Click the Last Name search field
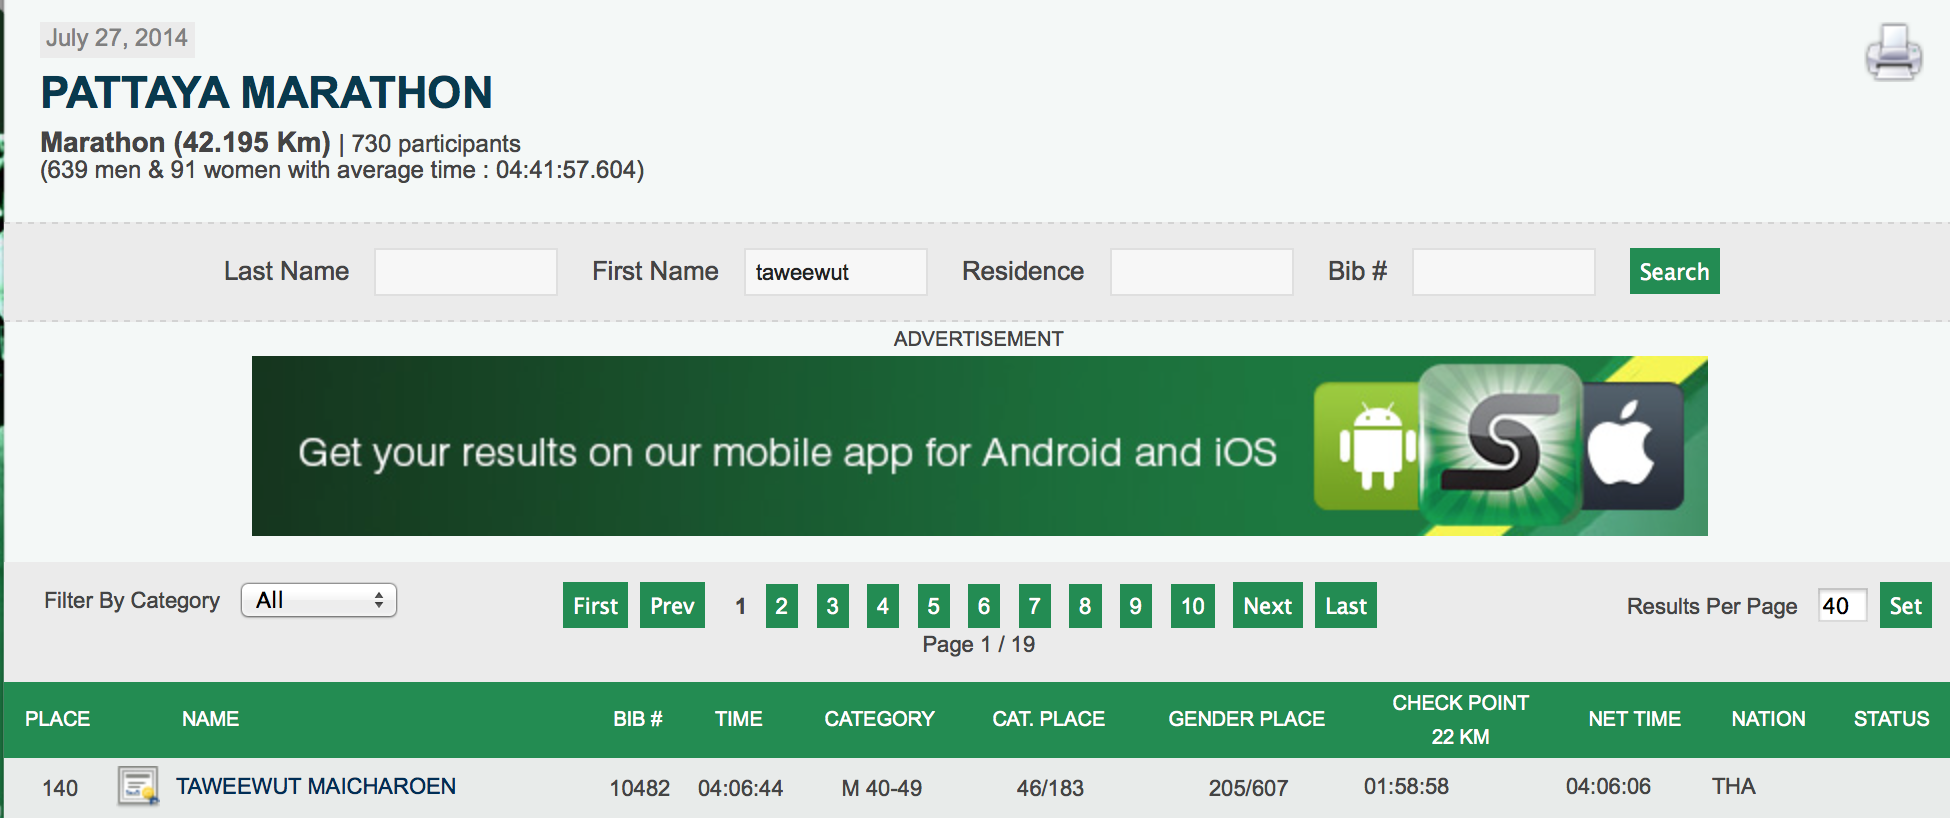This screenshot has width=1950, height=818. pos(466,272)
